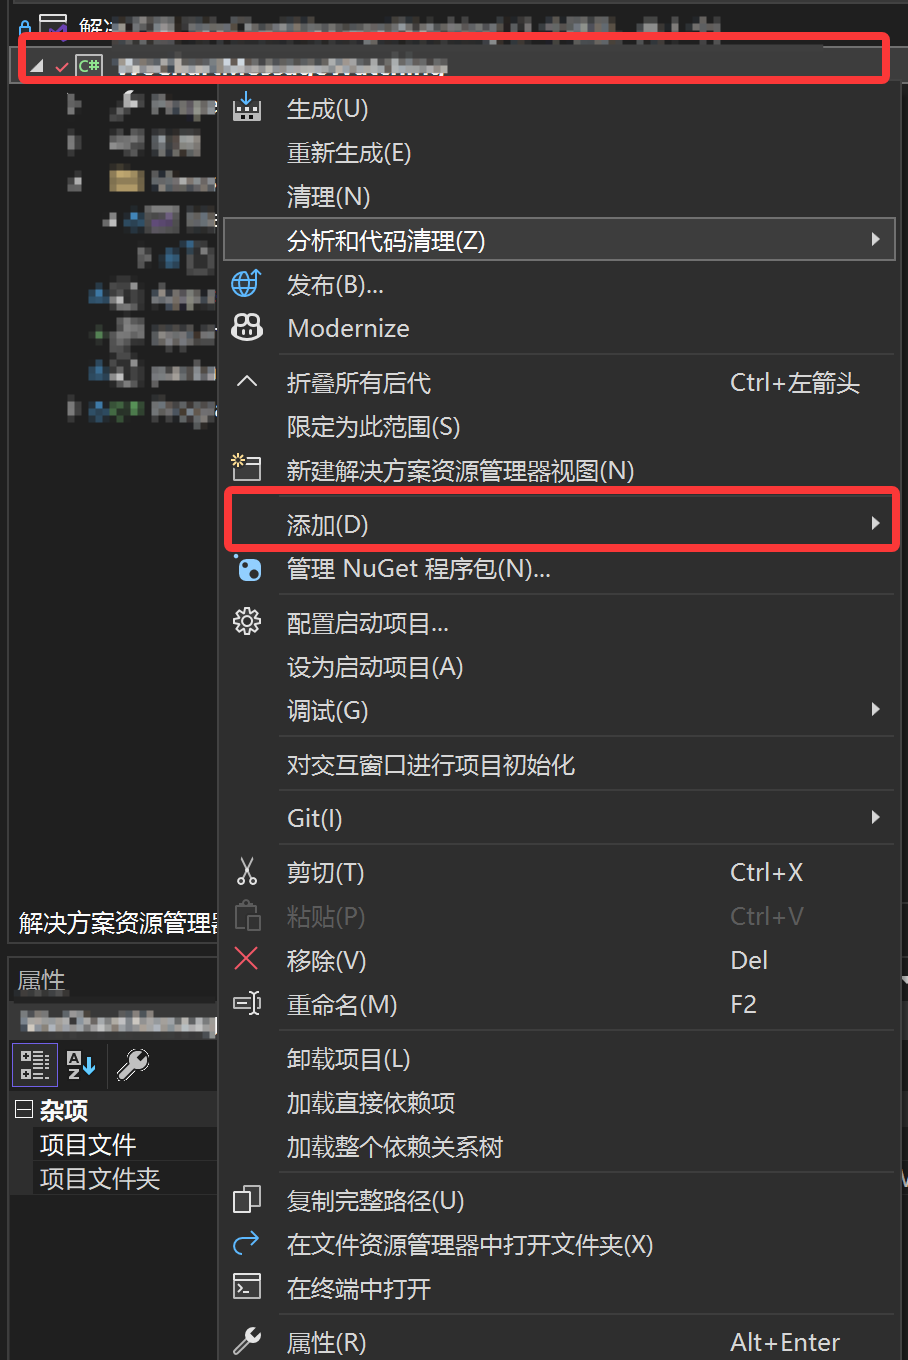
Task: Collapse the C# project tree node
Action: coord(37,66)
